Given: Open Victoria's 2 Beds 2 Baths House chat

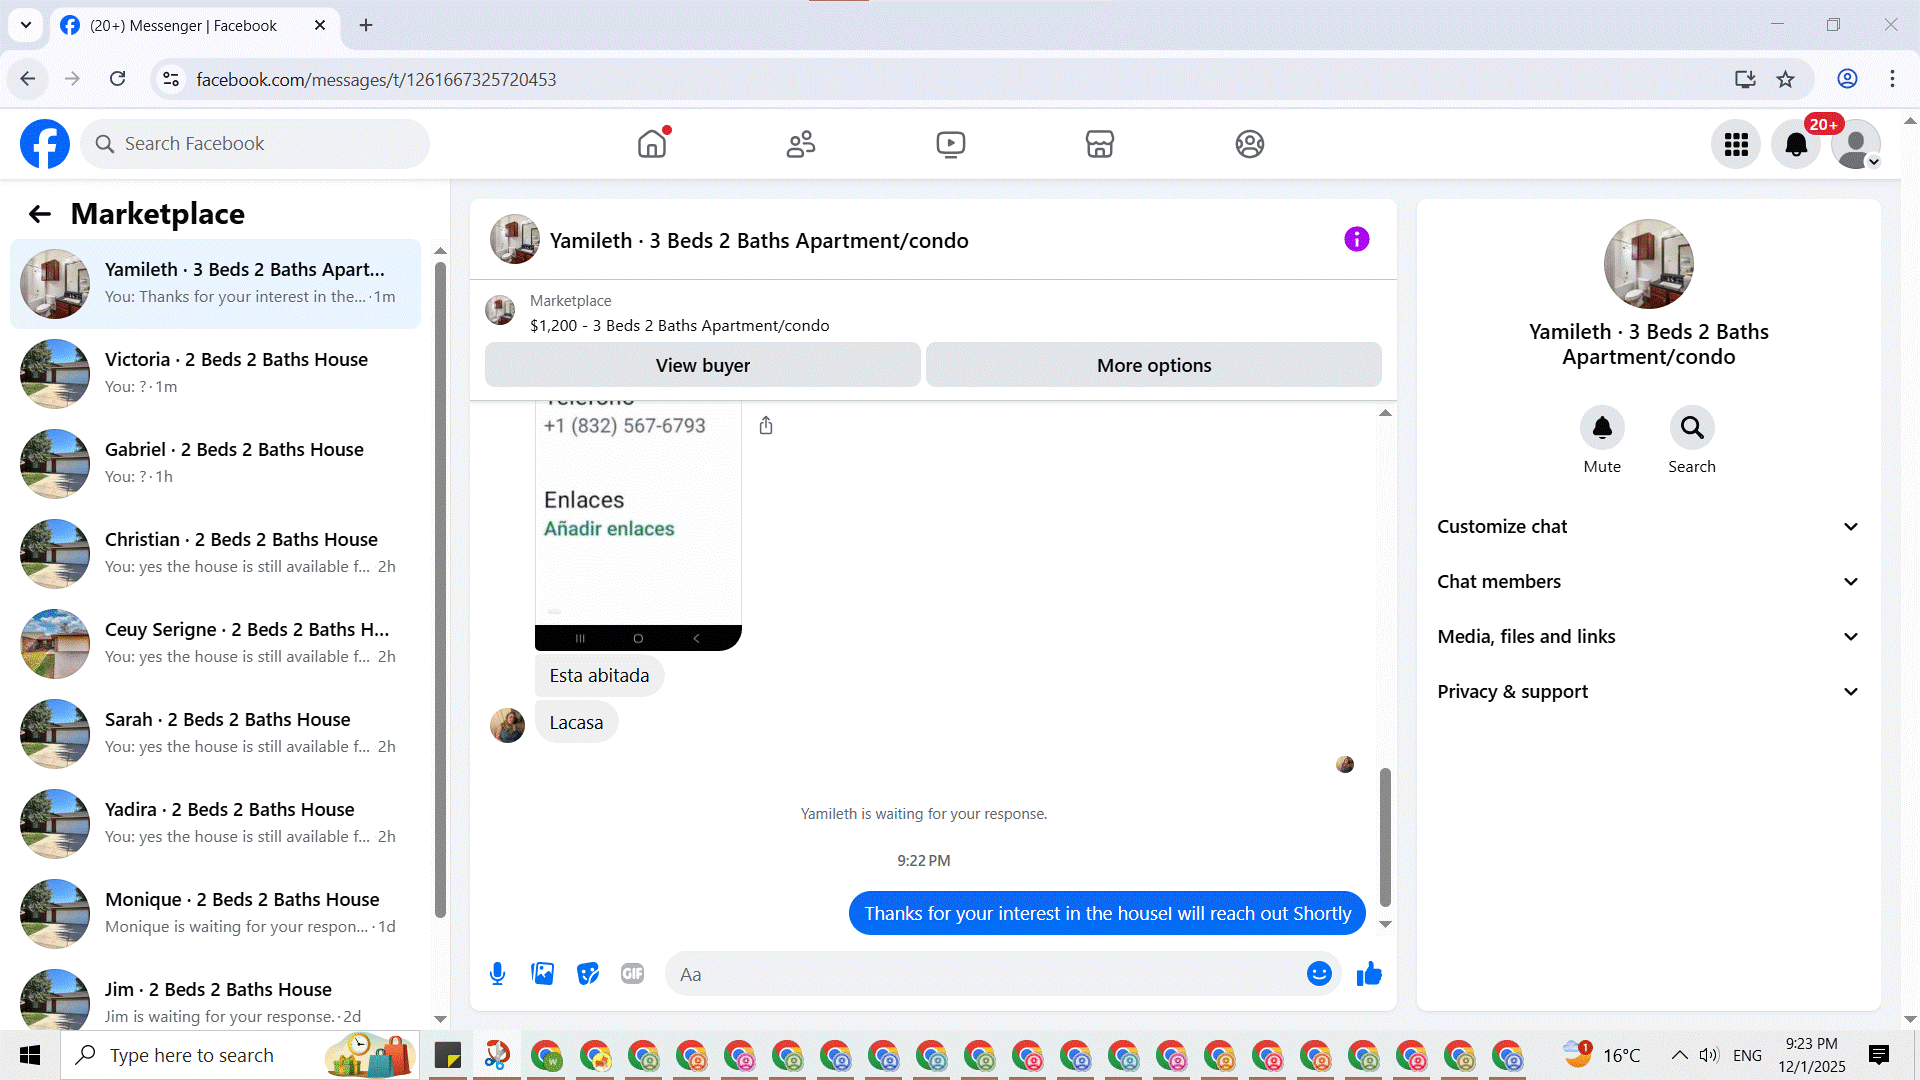Looking at the screenshot, I should click(215, 374).
